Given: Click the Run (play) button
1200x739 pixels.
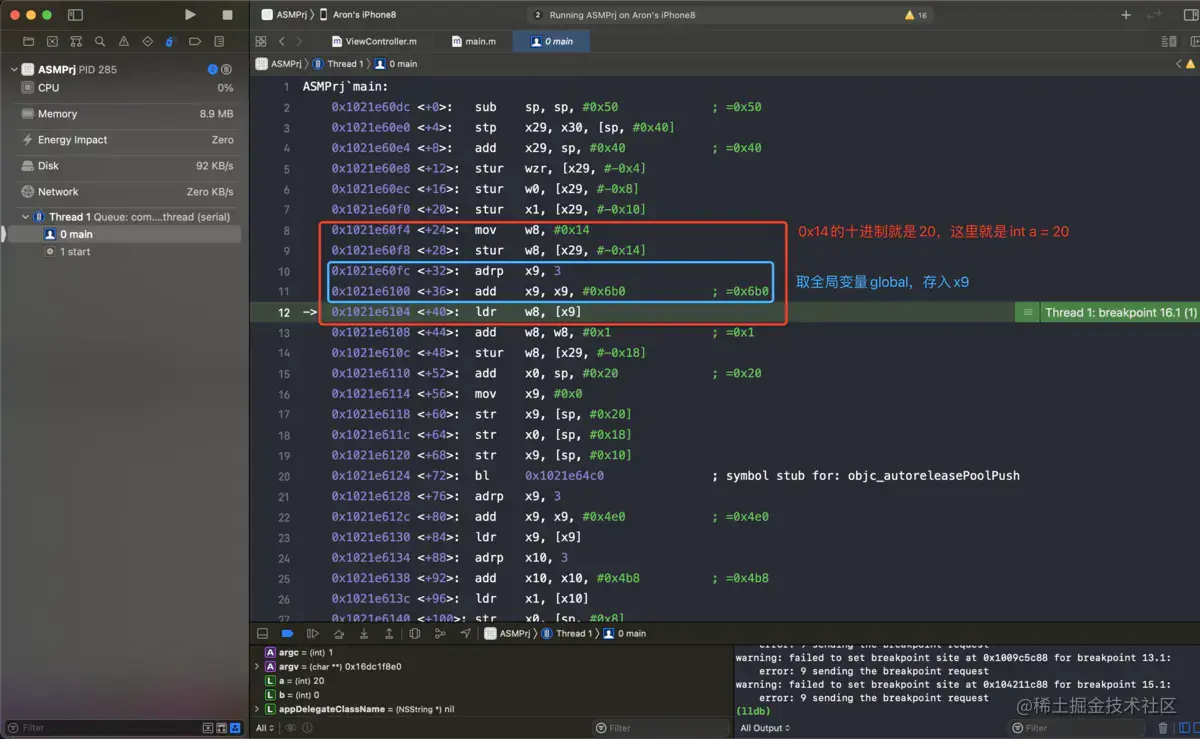Looking at the screenshot, I should (190, 15).
